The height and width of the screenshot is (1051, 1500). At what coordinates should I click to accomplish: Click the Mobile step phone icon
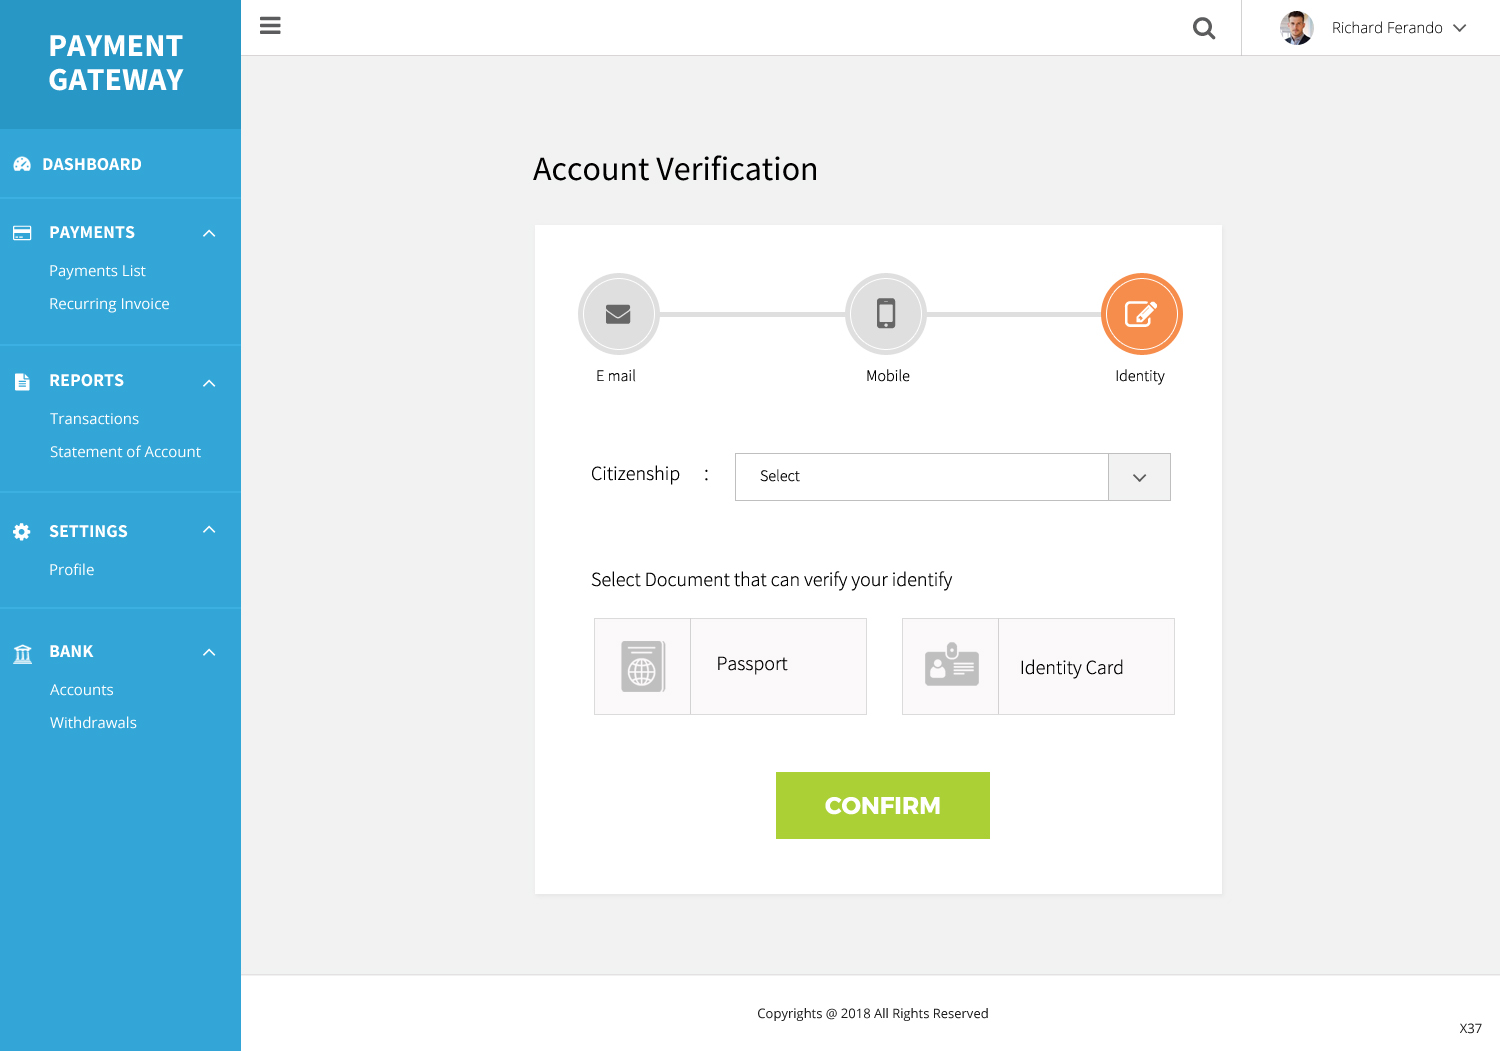[x=886, y=314]
